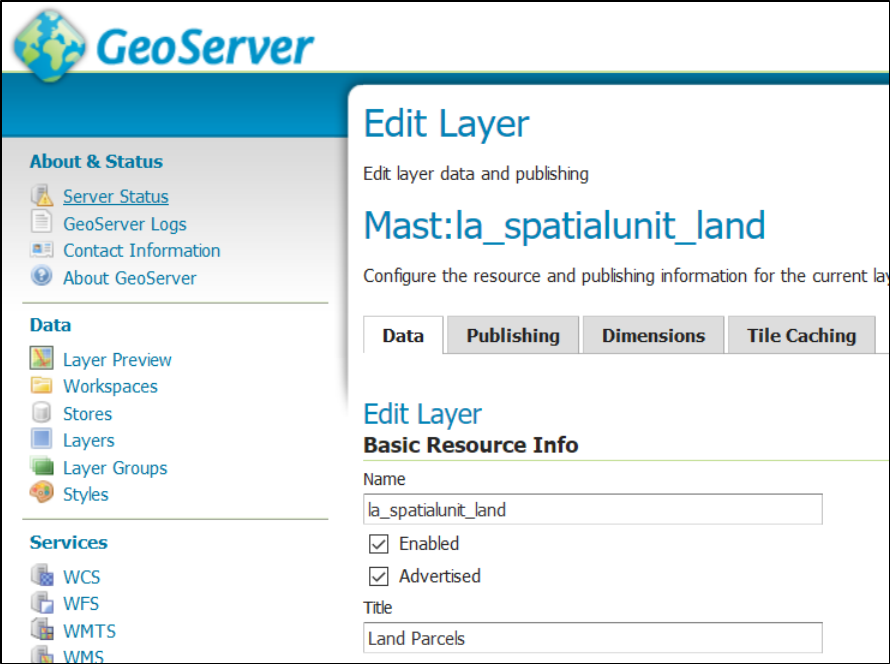Click the Styles palette icon
Image resolution: width=890 pixels, height=664 pixels.
click(41, 494)
